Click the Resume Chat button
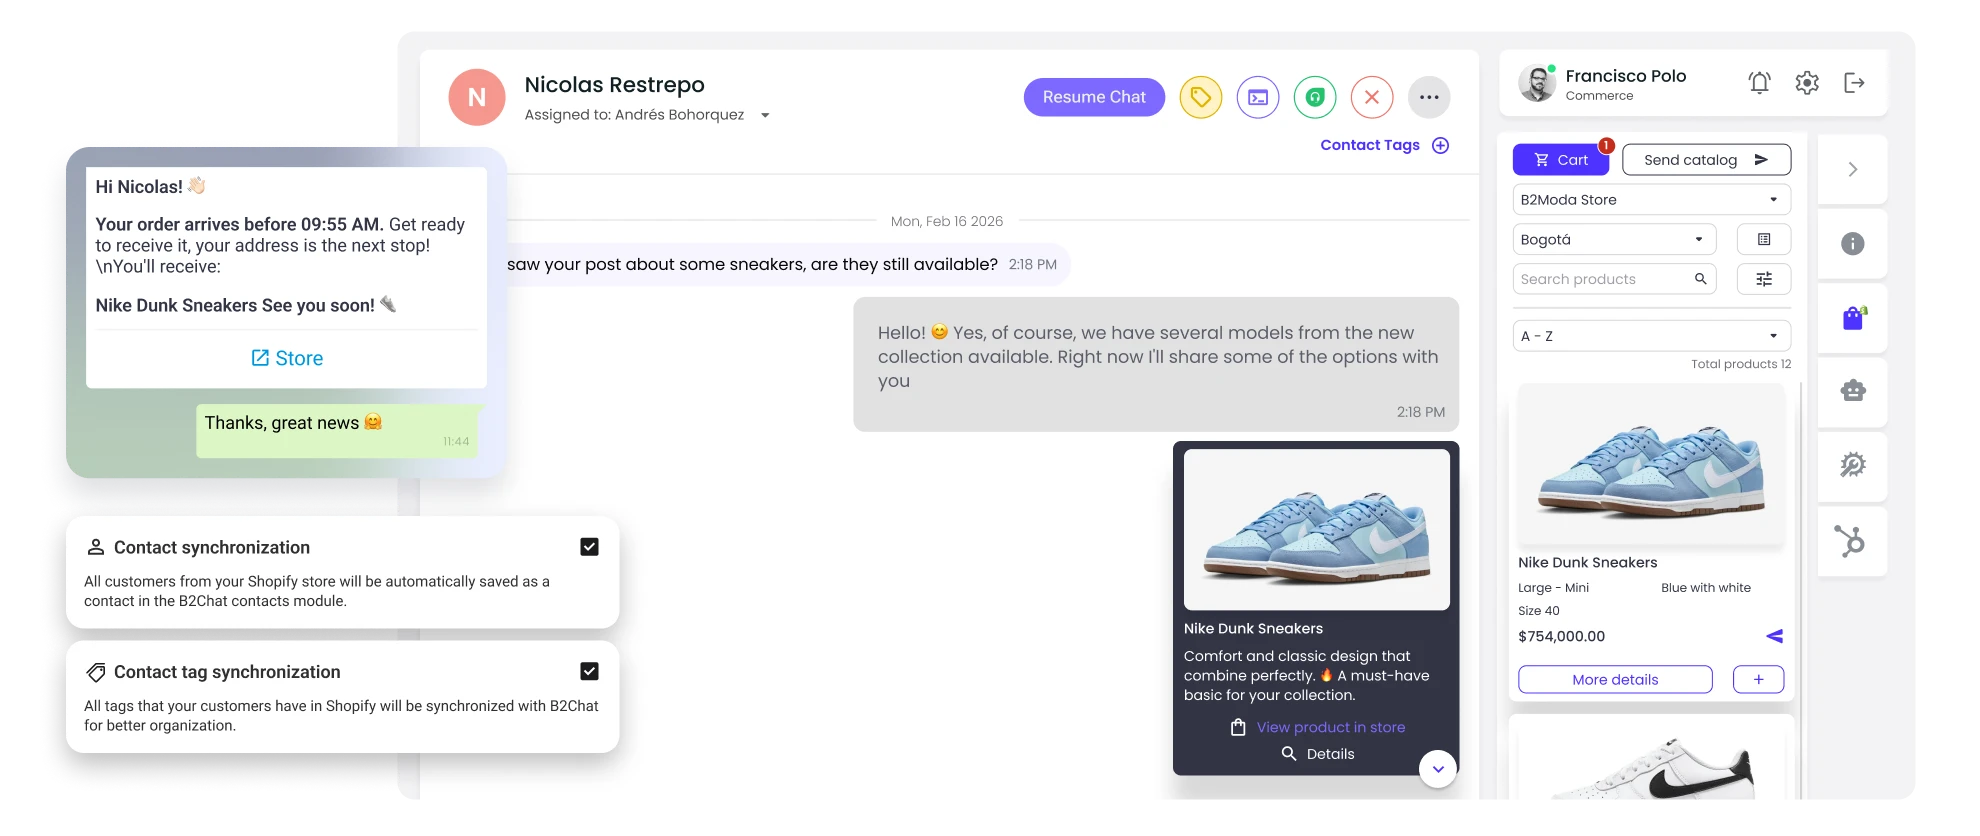Viewport: 1980px width, 836px height. click(x=1094, y=97)
